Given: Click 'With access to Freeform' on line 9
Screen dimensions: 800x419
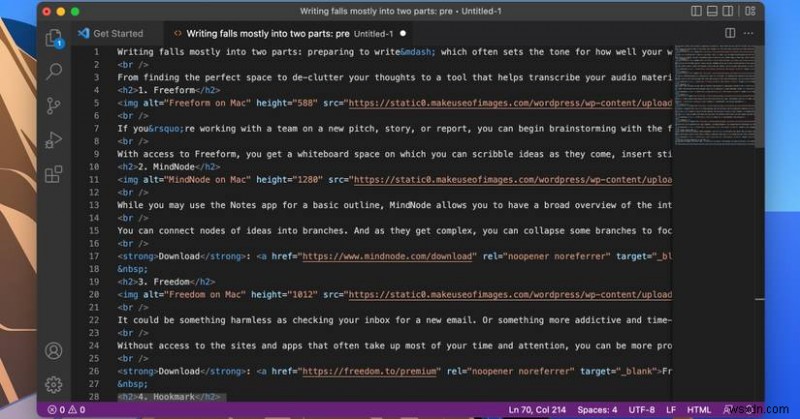Looking at the screenshot, I should (179, 154).
